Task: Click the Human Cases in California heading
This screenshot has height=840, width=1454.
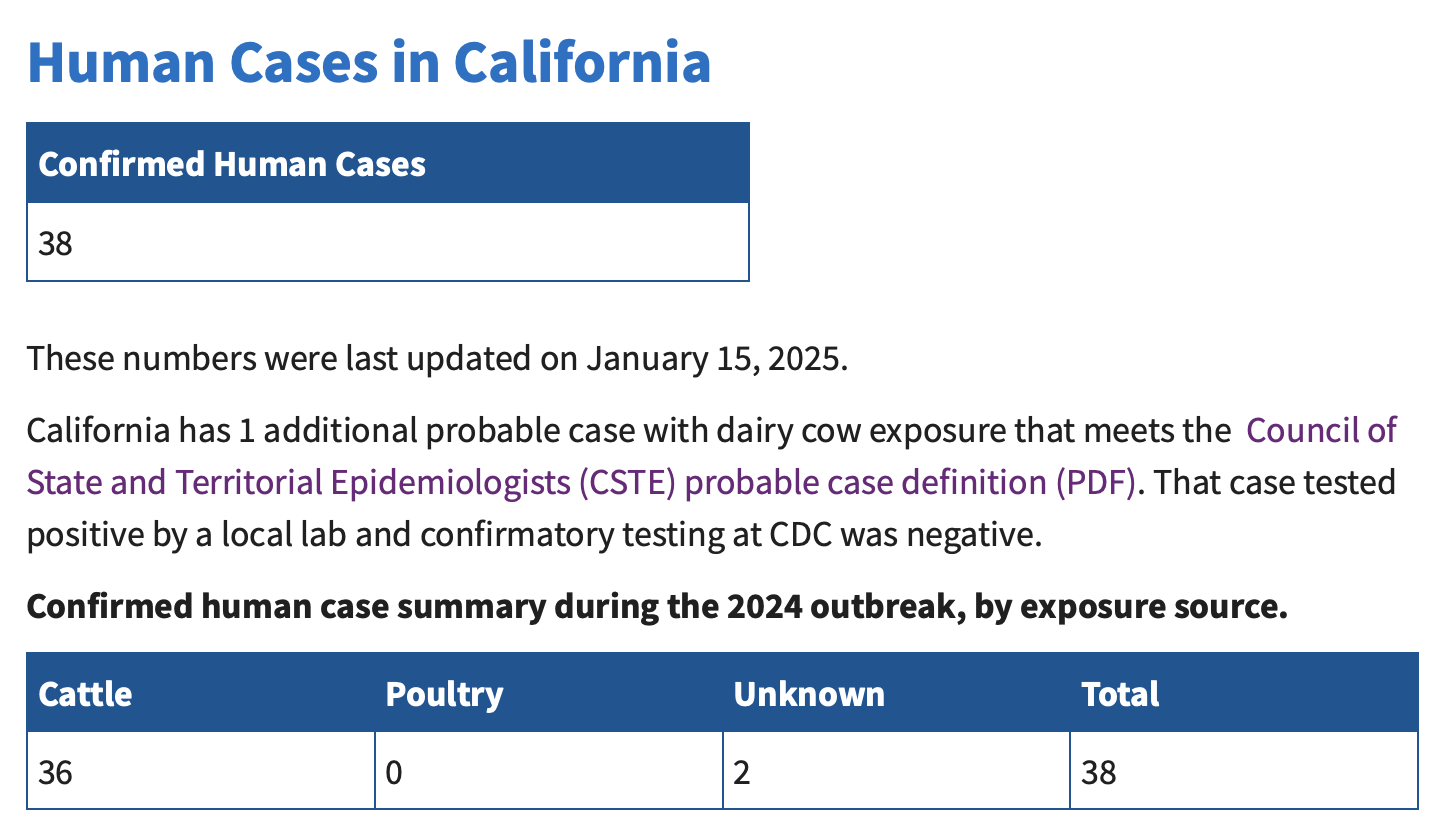Action: 369,62
